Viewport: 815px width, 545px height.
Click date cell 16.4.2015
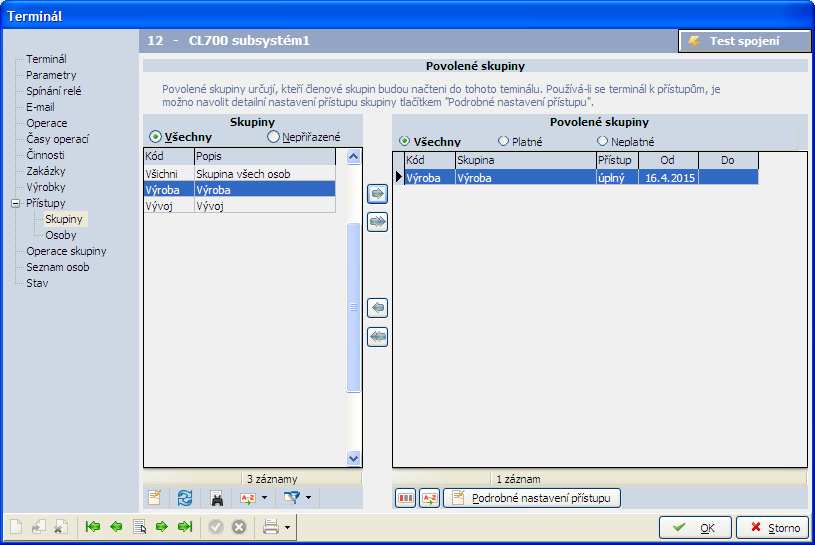668,178
